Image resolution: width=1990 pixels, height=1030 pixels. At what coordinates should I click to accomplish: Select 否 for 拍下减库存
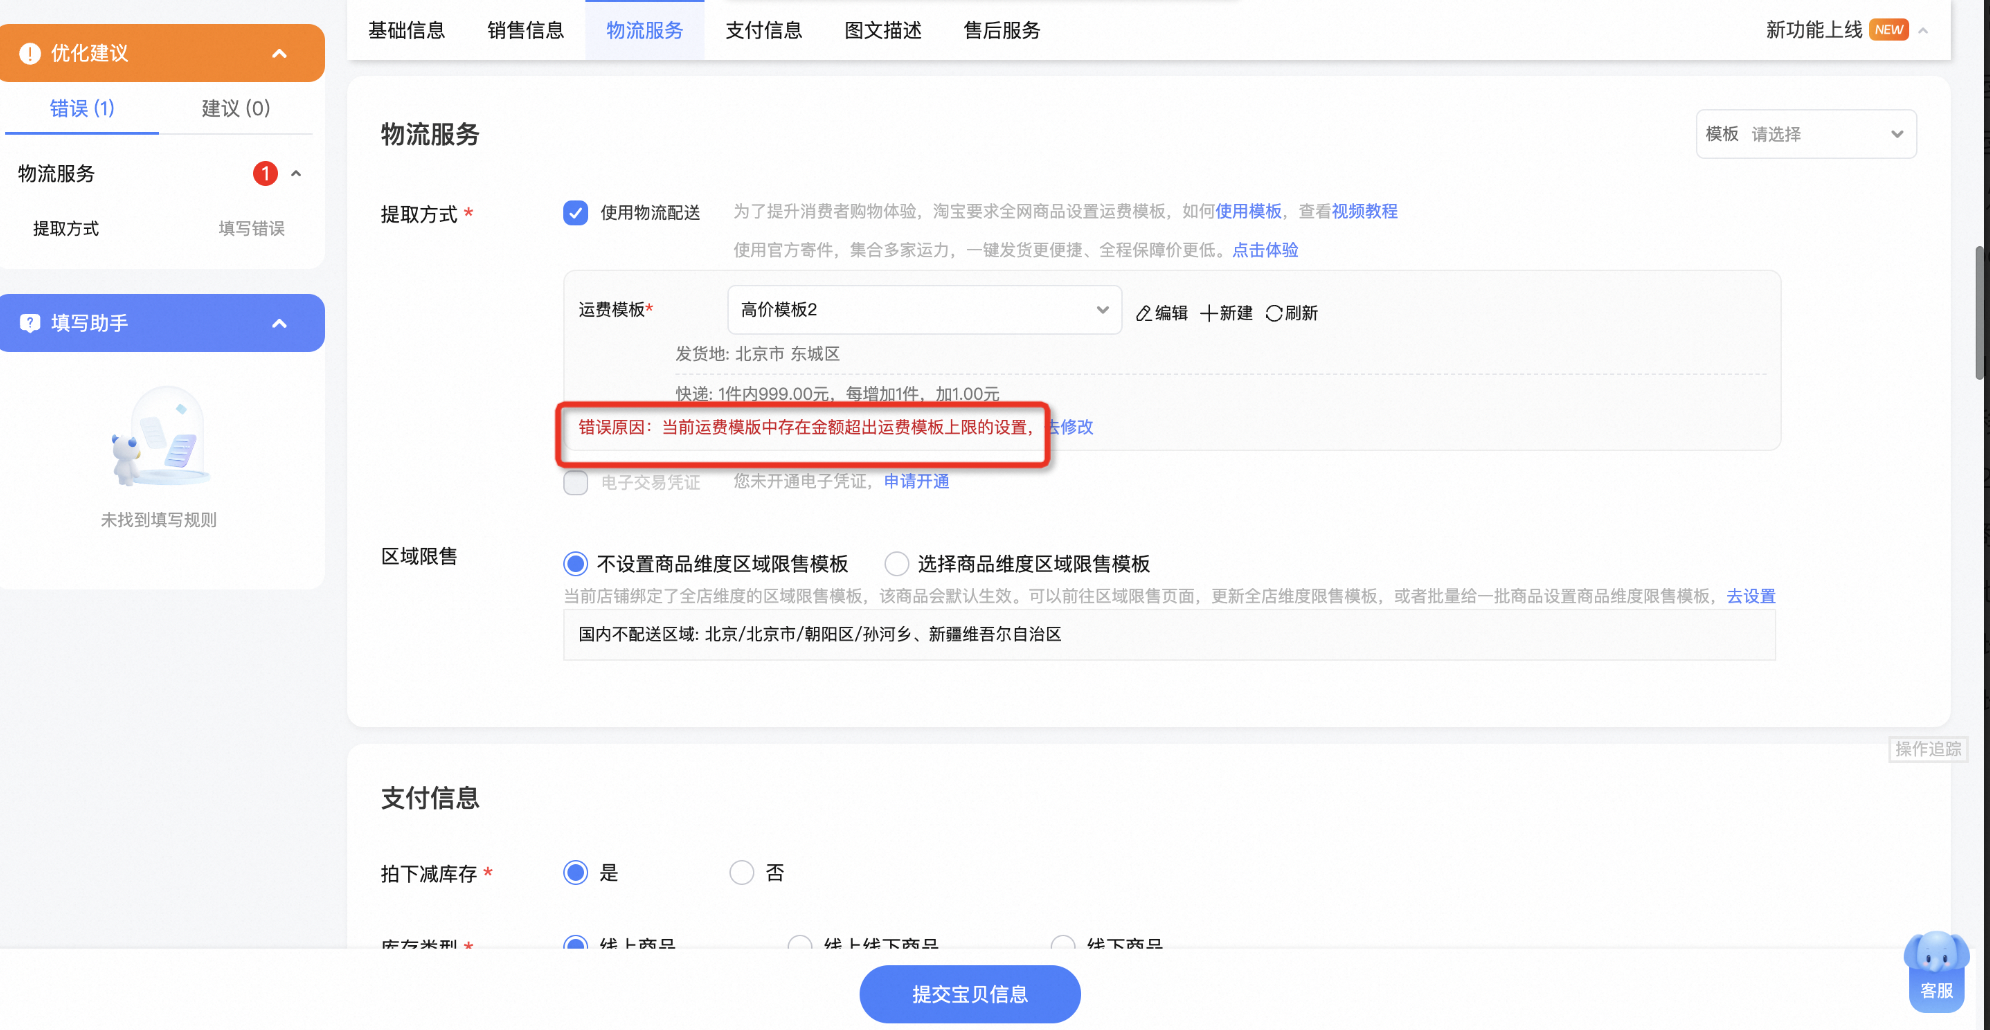coord(741,873)
